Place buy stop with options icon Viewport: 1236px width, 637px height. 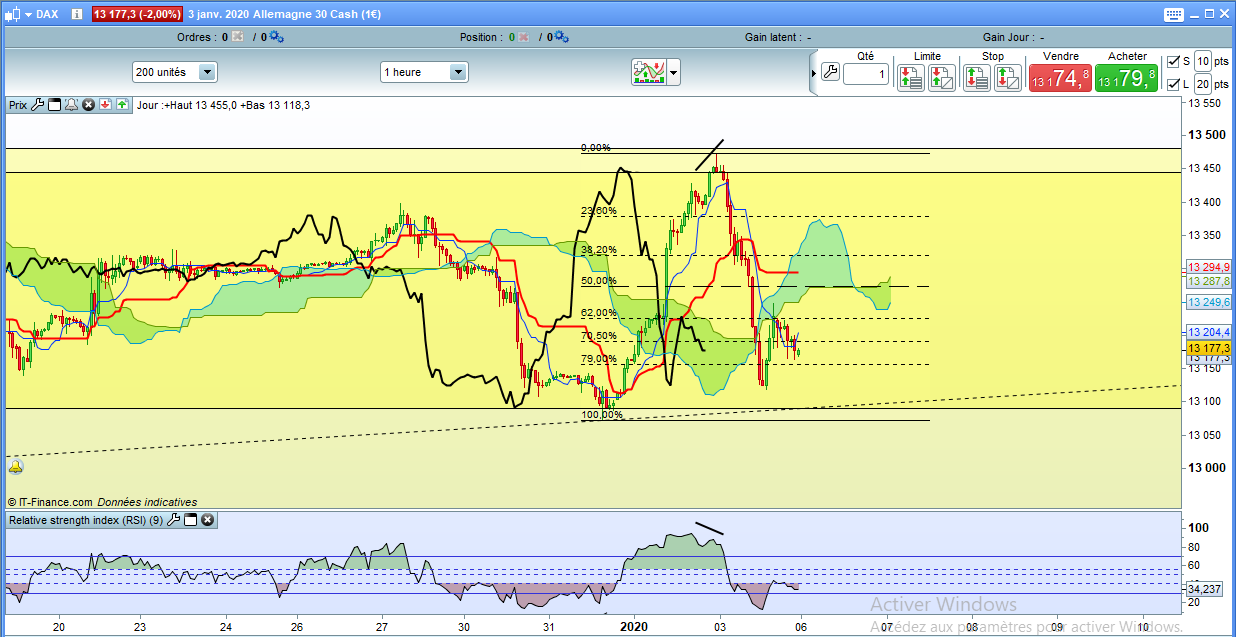(1007, 77)
